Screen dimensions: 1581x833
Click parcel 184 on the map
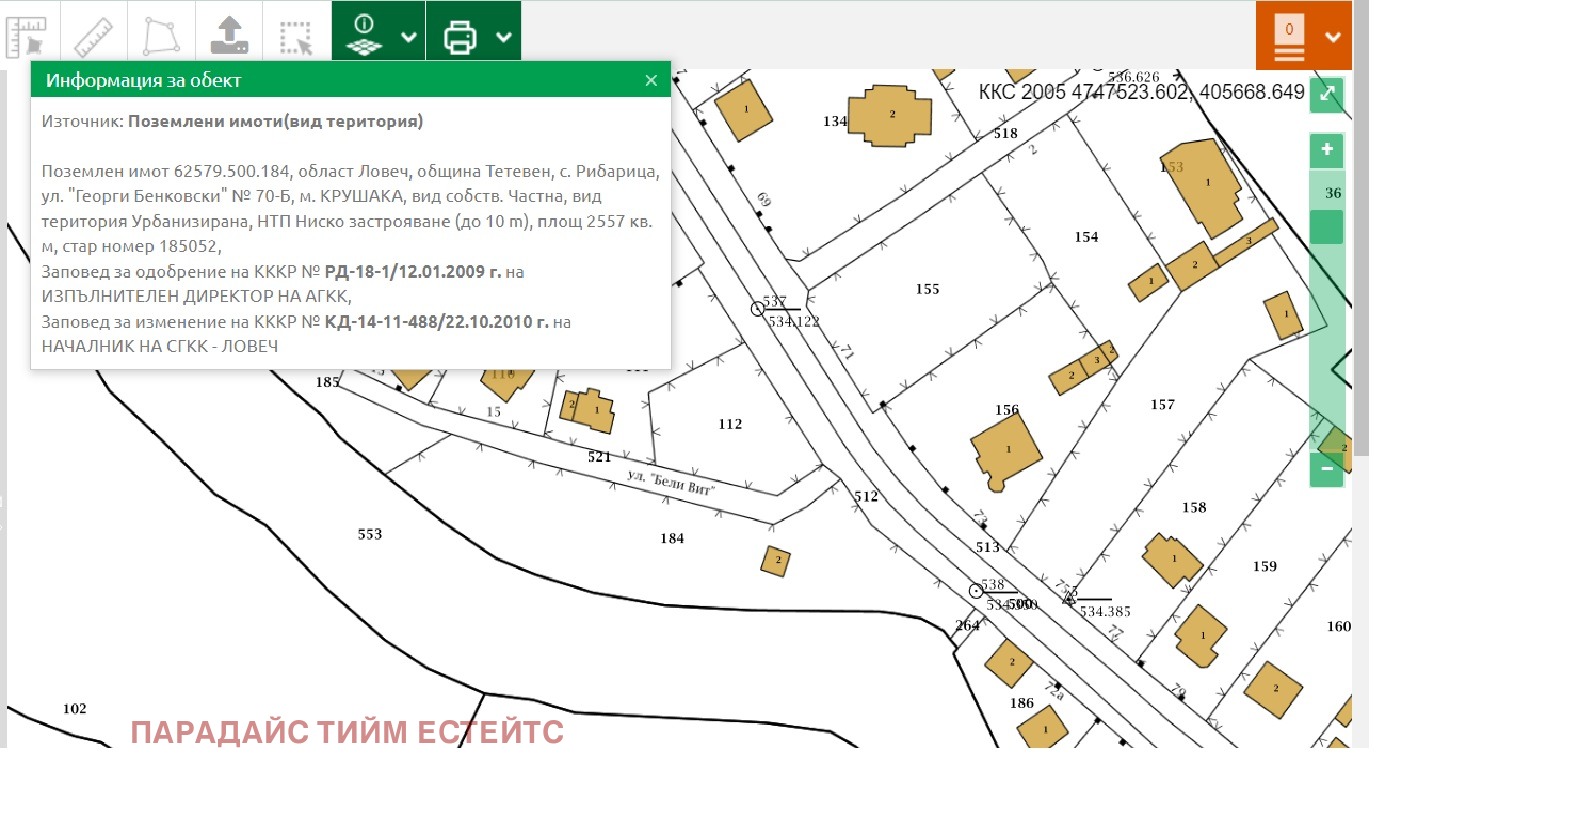(672, 539)
